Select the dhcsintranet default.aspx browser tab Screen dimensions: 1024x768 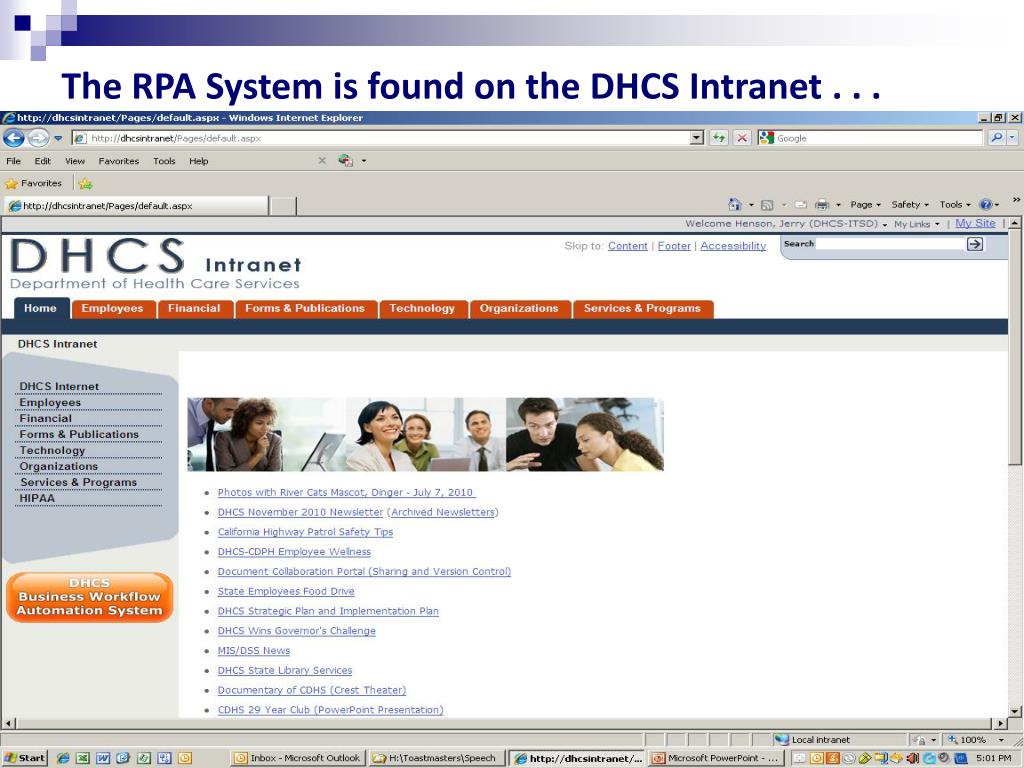click(x=136, y=206)
